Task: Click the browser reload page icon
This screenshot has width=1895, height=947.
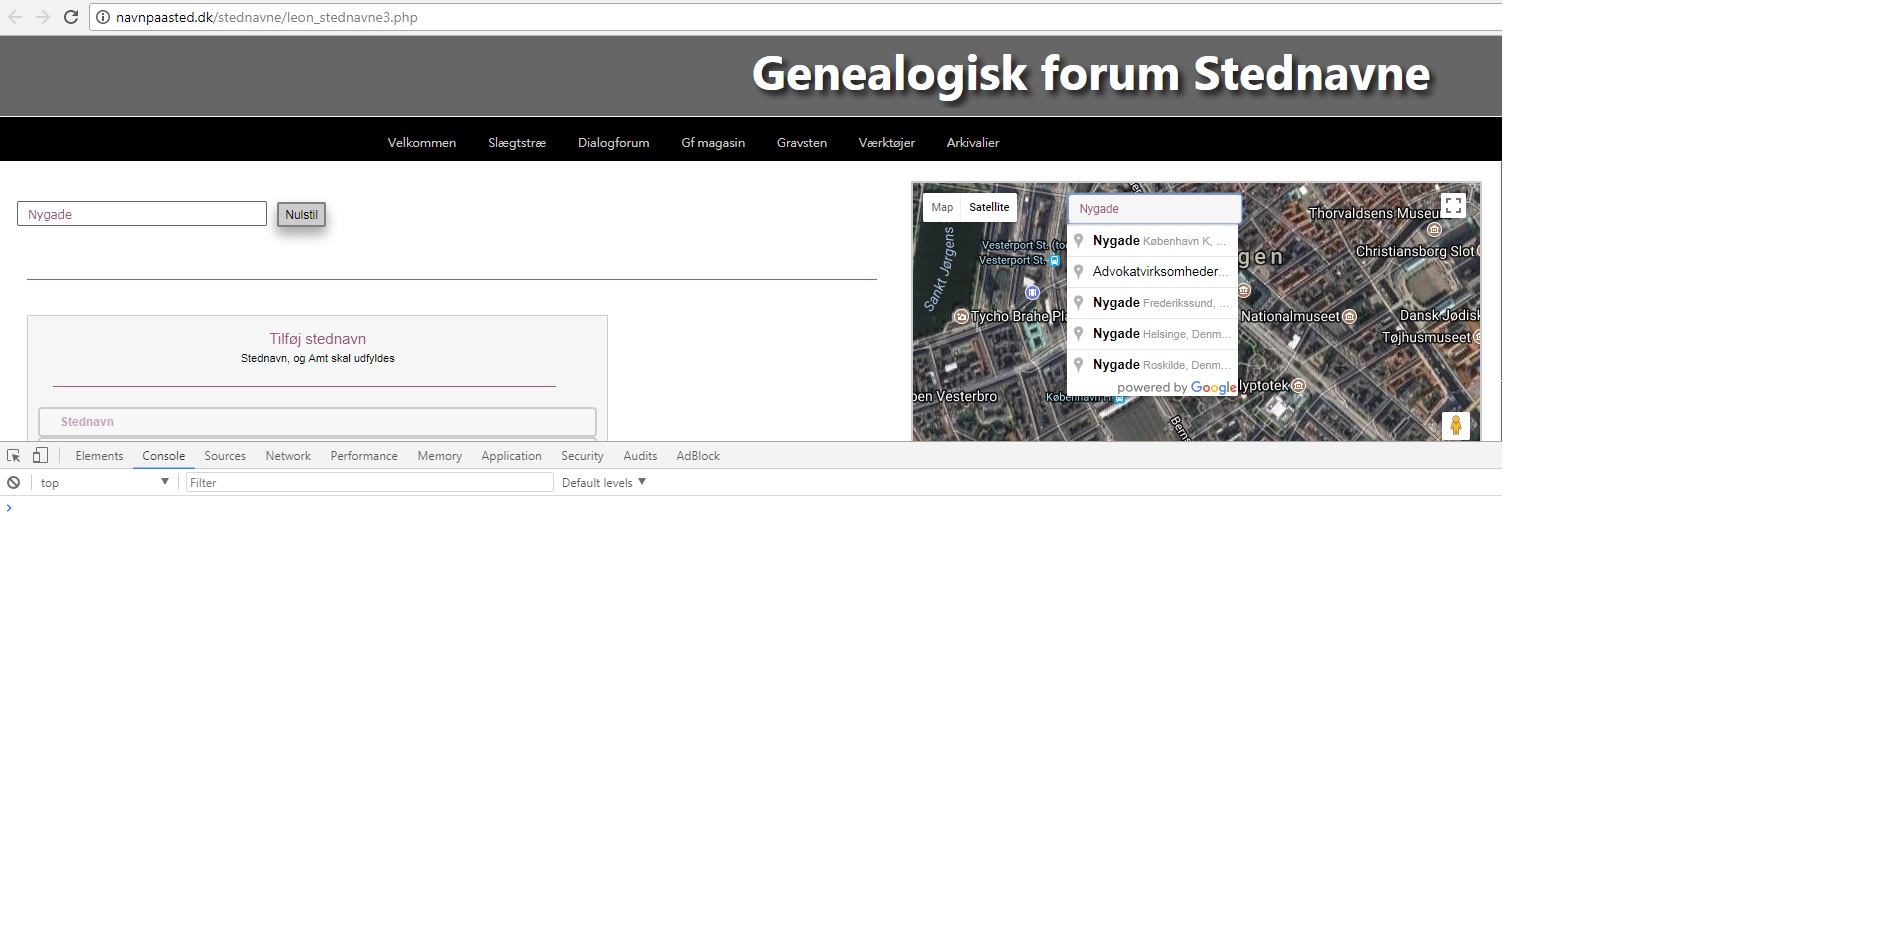Action: click(x=71, y=17)
